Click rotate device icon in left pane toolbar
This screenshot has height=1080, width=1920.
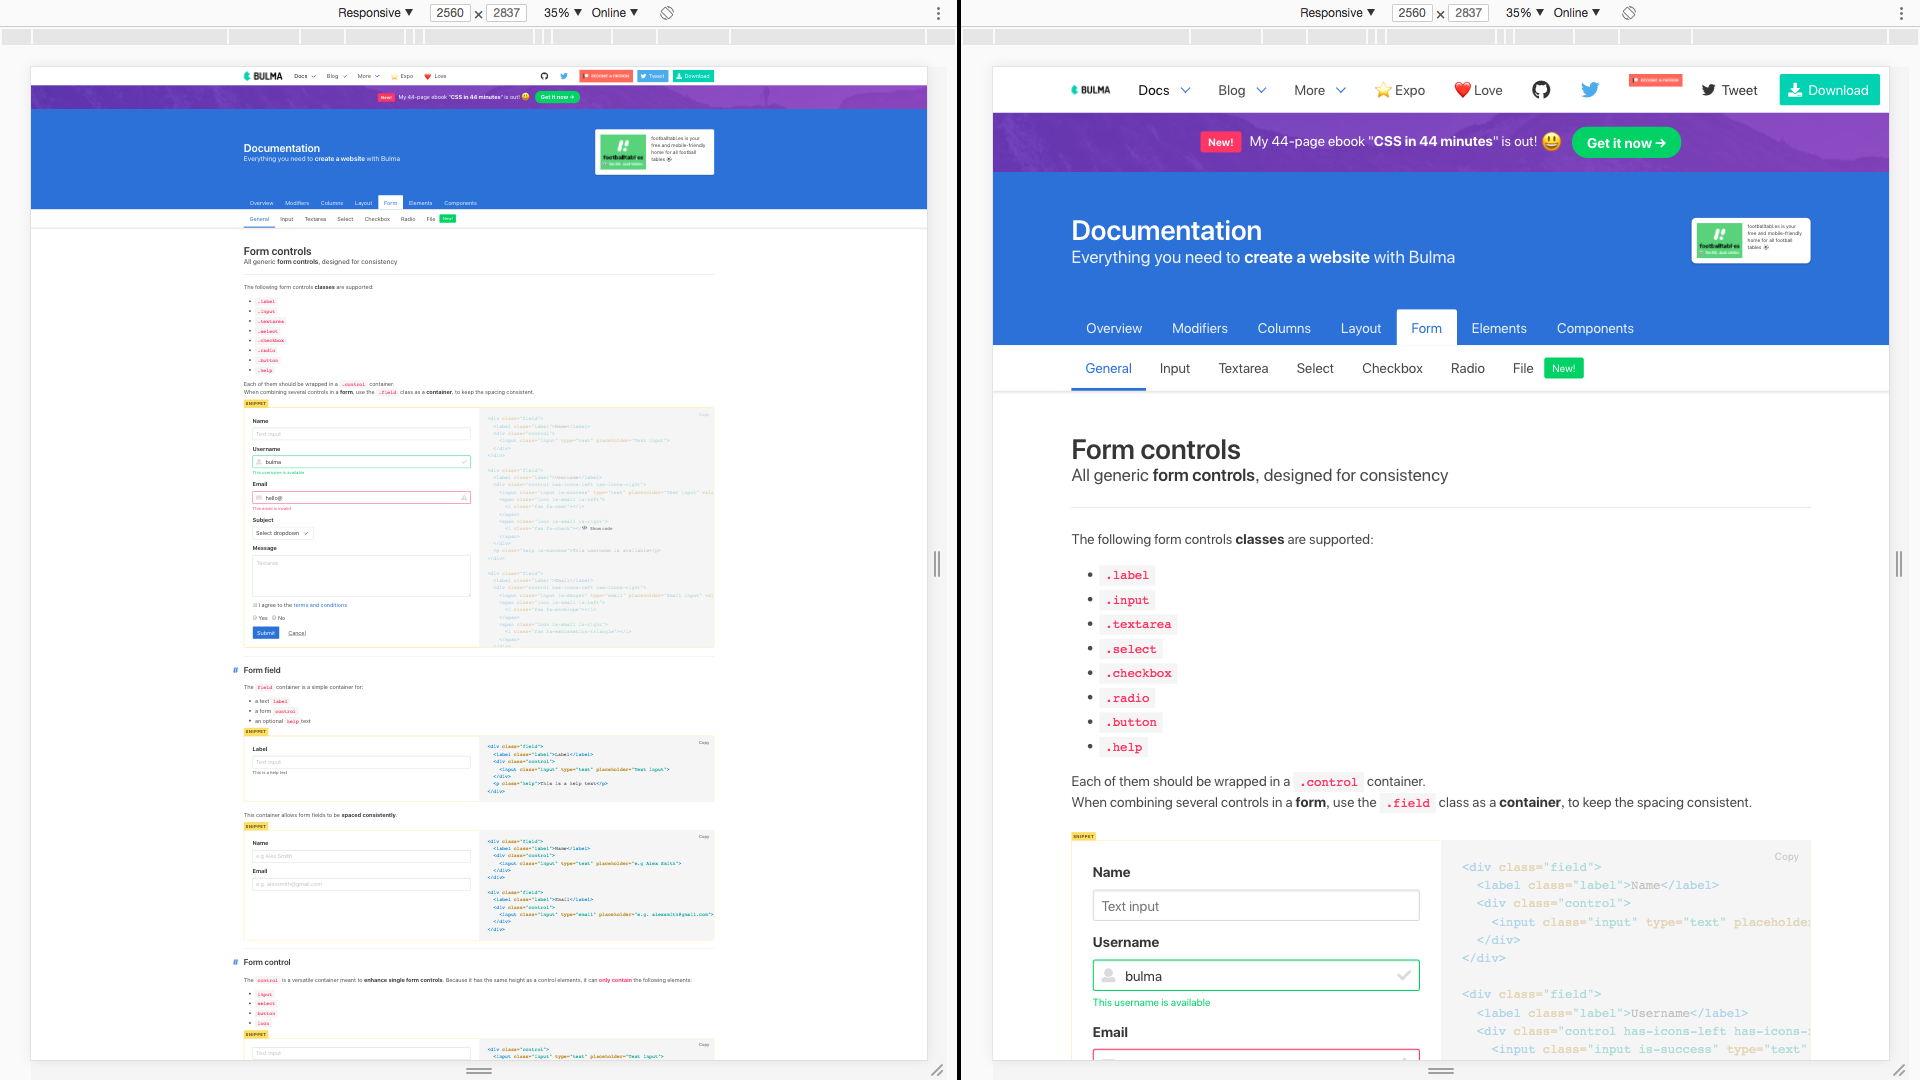tap(667, 13)
